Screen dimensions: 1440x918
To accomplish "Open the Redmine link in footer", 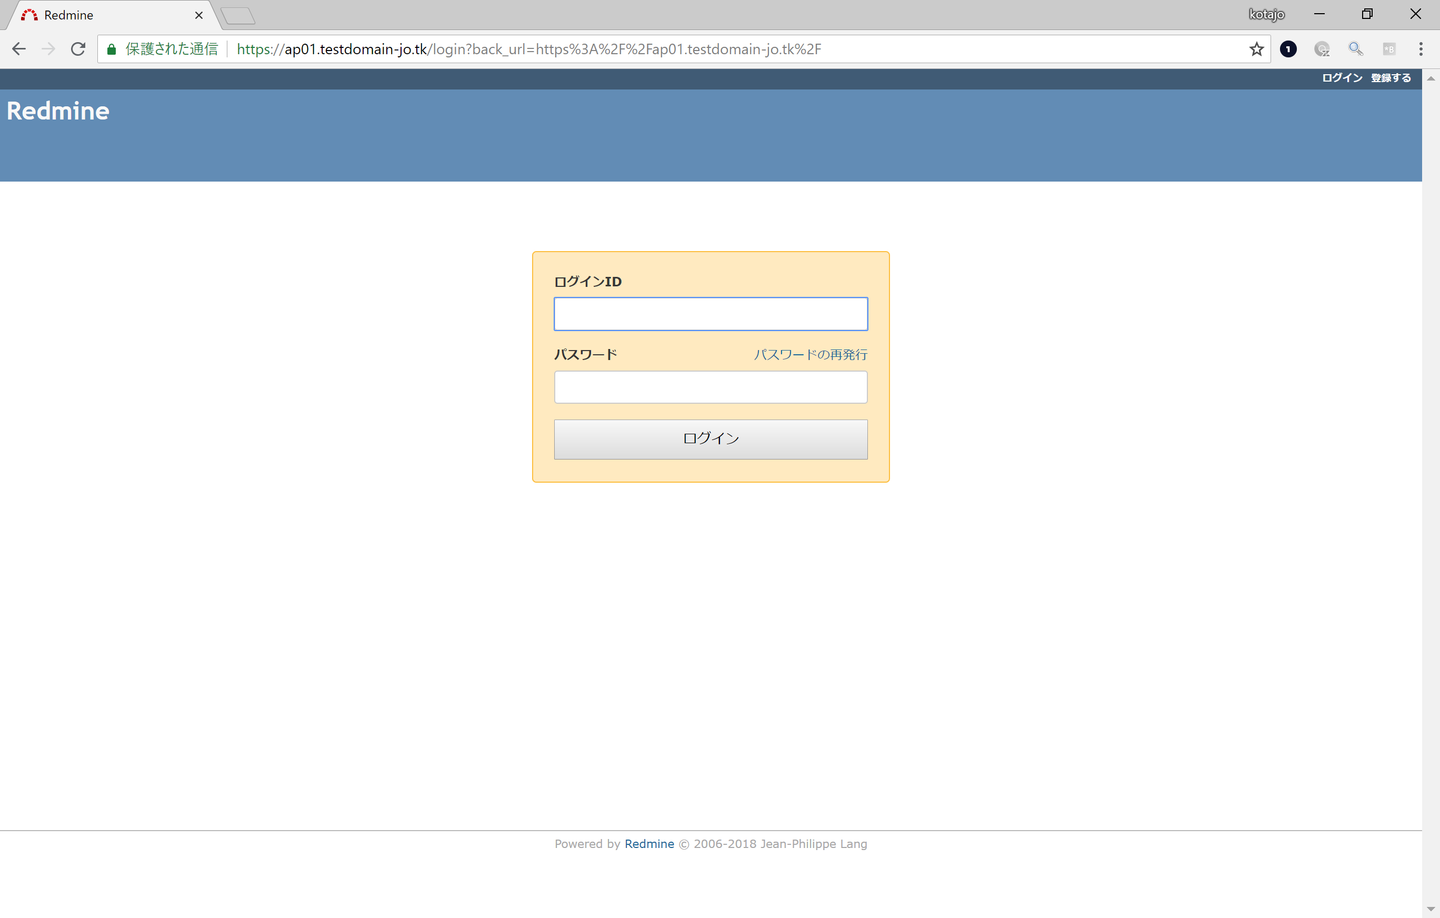I will (x=649, y=844).
